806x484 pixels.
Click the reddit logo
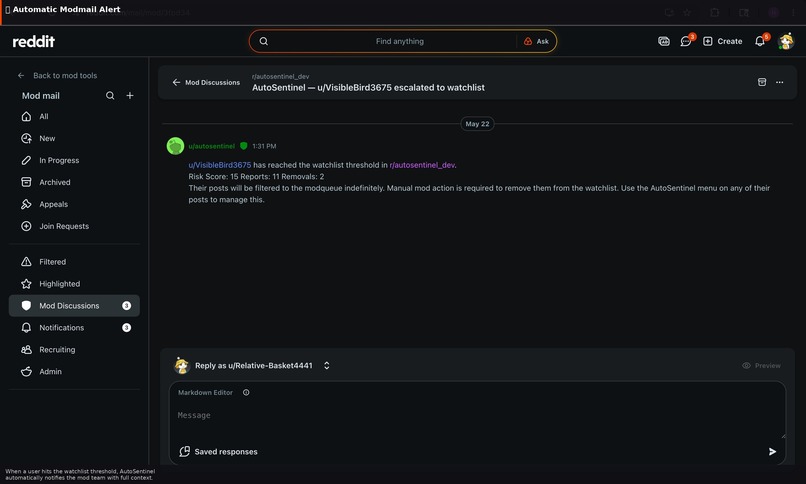[x=33, y=42]
